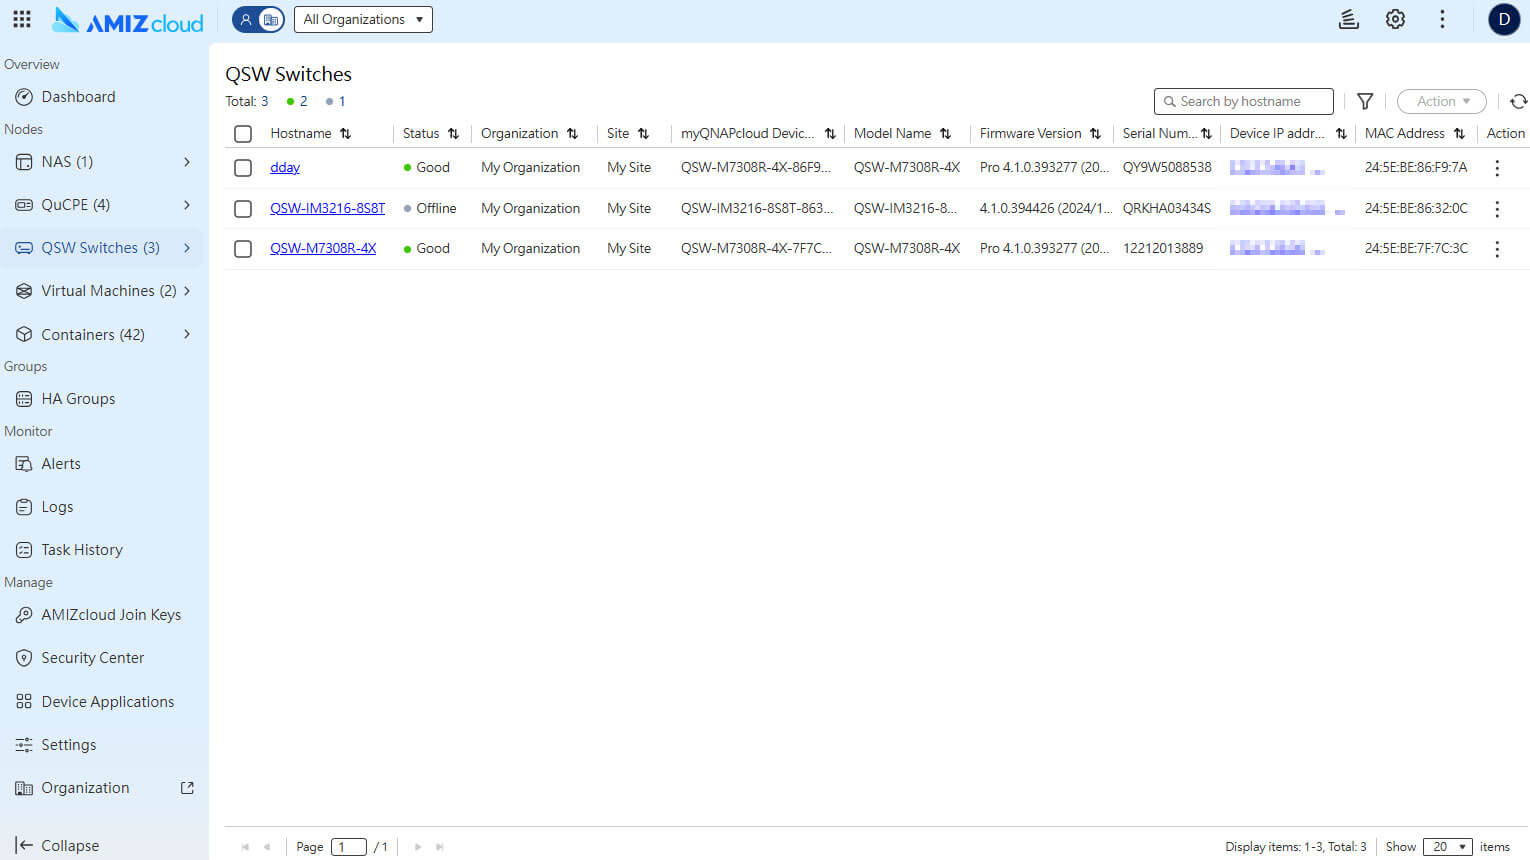Check the select-all header checkbox

[x=243, y=134]
